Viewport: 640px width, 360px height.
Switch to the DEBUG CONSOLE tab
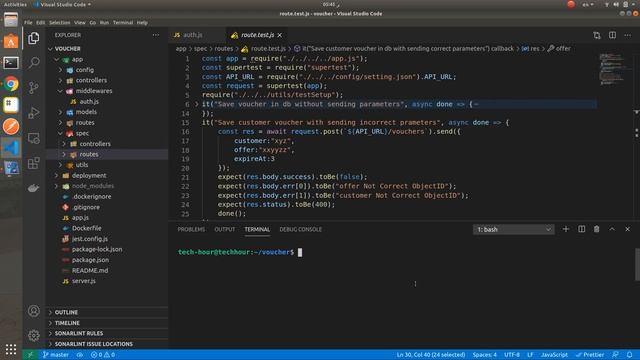coord(300,229)
